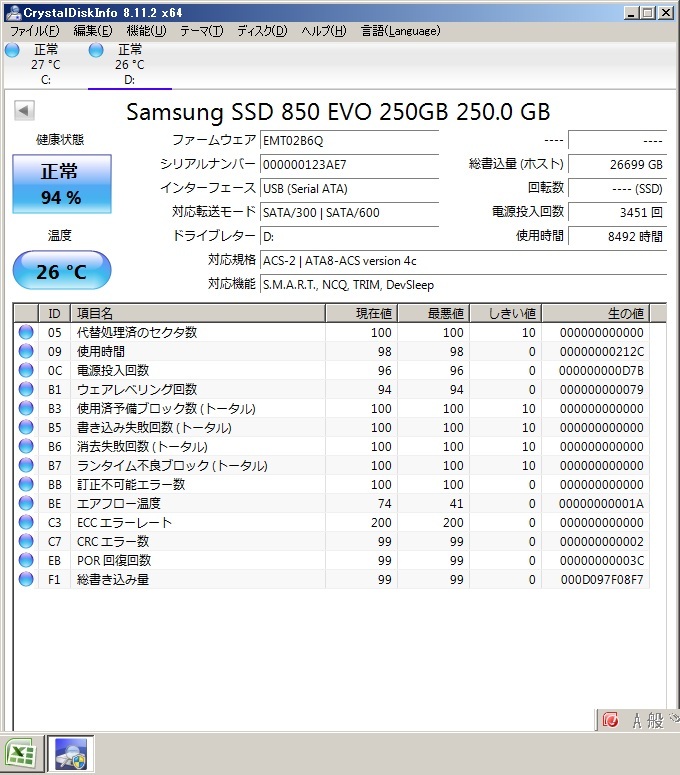680x775 pixels.
Task: Click the 現在値 column header
Action: pyautogui.click(x=362, y=313)
